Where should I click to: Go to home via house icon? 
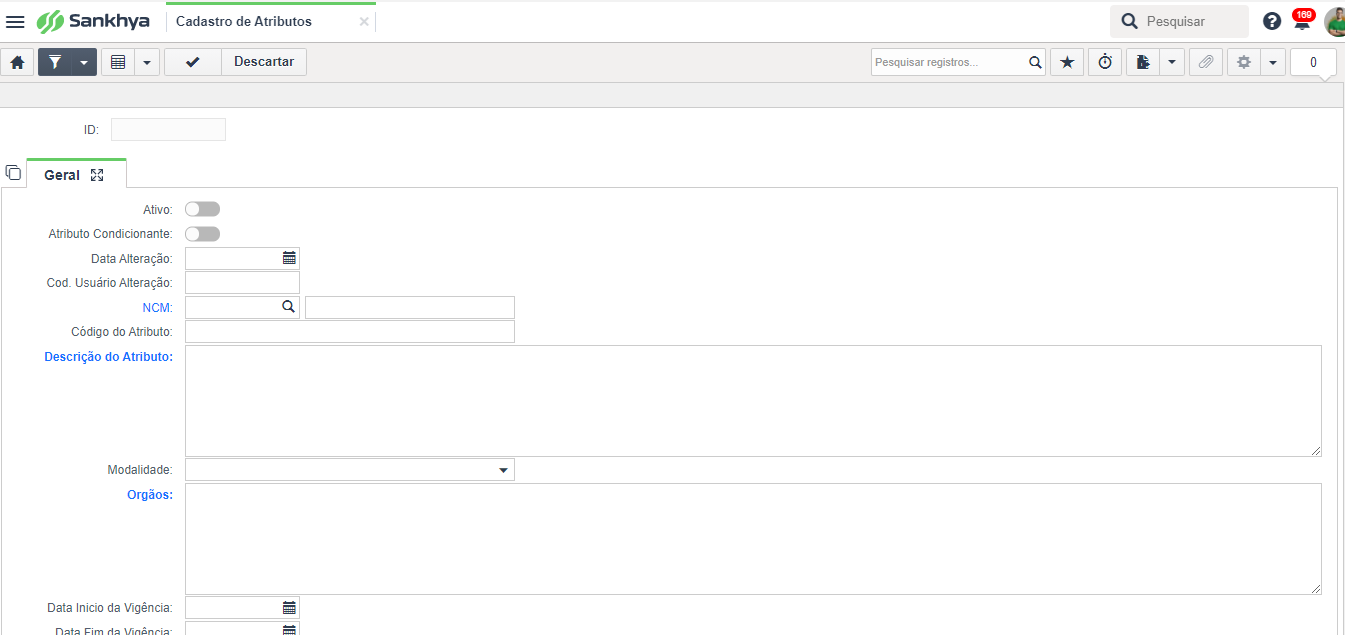[x=17, y=62]
